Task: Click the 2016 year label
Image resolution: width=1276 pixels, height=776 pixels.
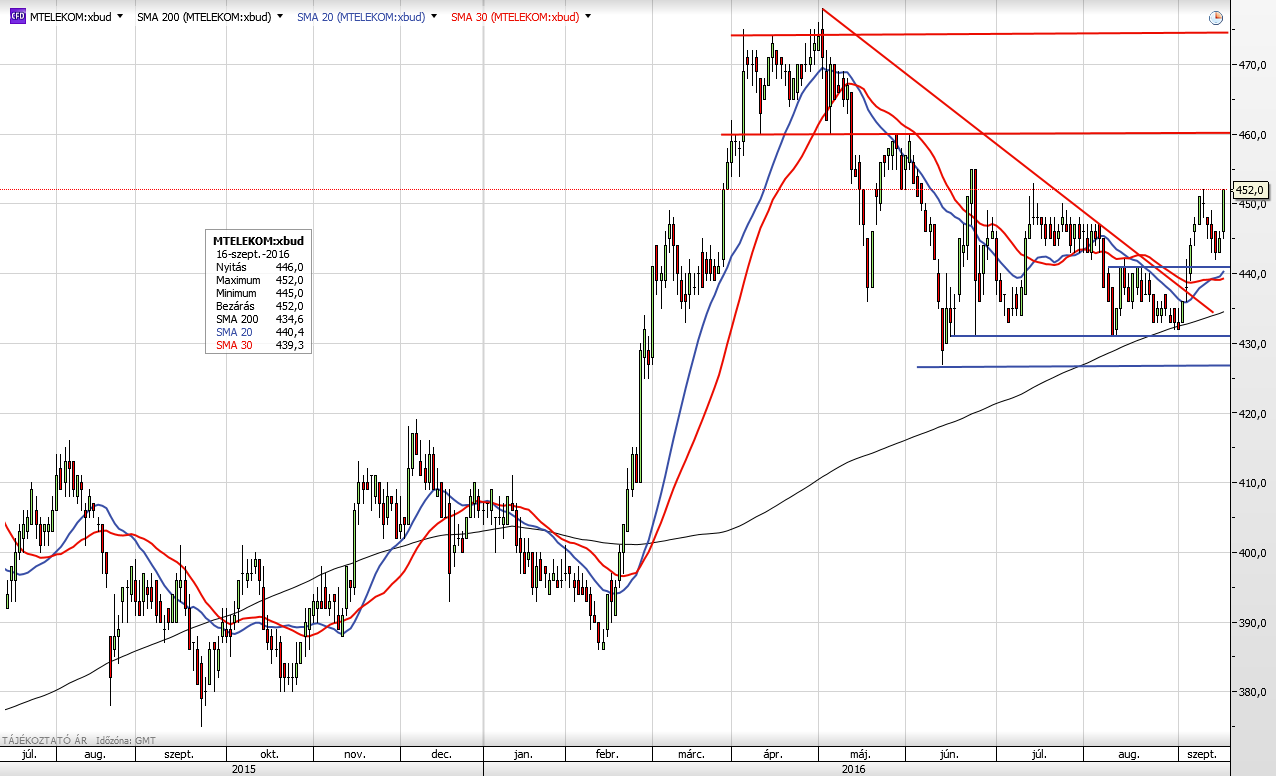Action: 853,769
